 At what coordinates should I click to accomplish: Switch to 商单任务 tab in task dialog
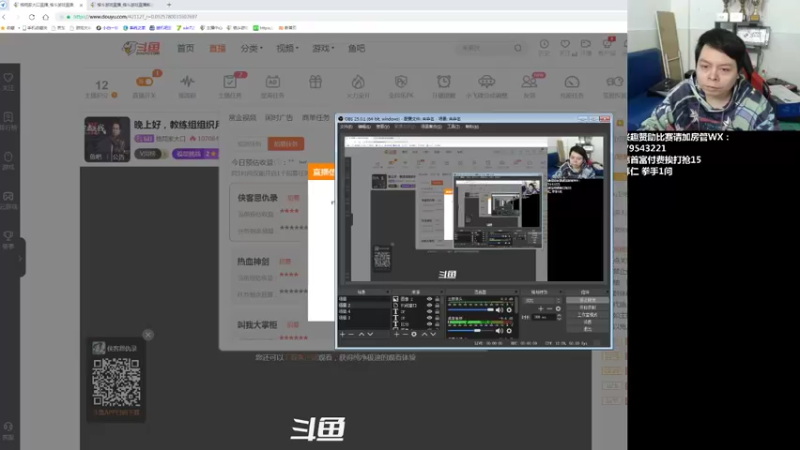pyautogui.click(x=316, y=118)
